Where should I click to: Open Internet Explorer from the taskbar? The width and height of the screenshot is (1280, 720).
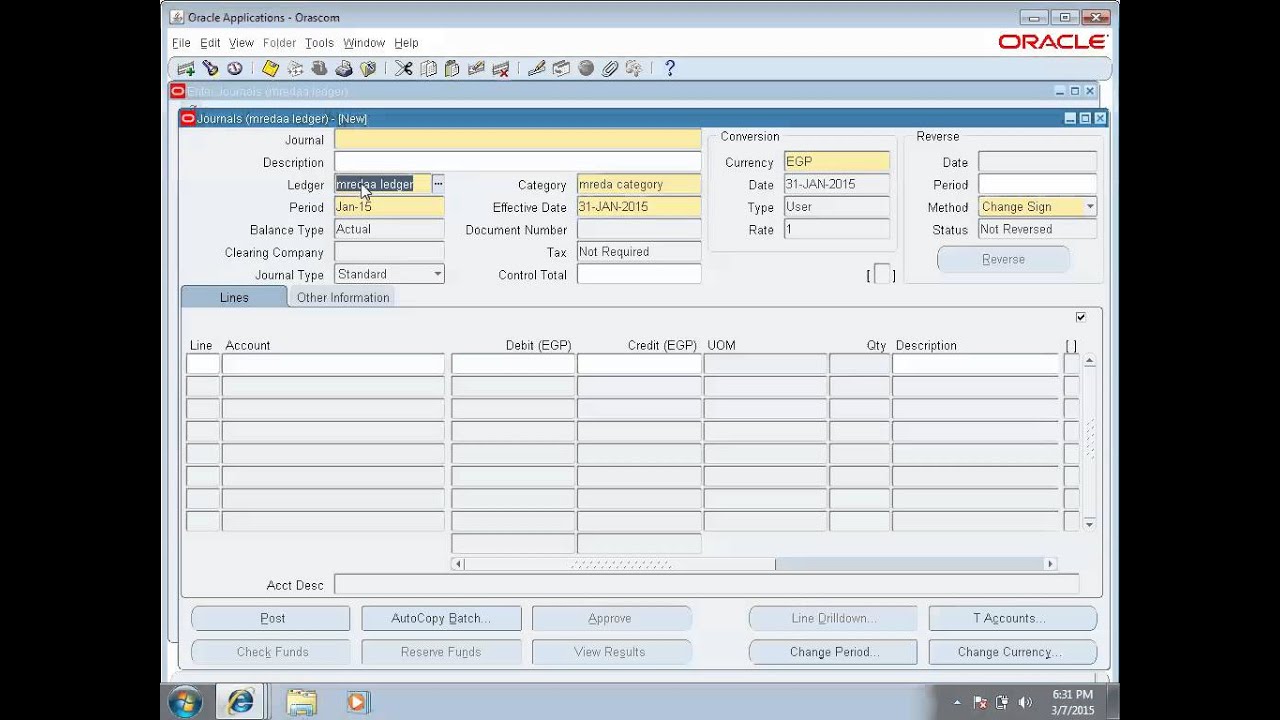click(240, 702)
